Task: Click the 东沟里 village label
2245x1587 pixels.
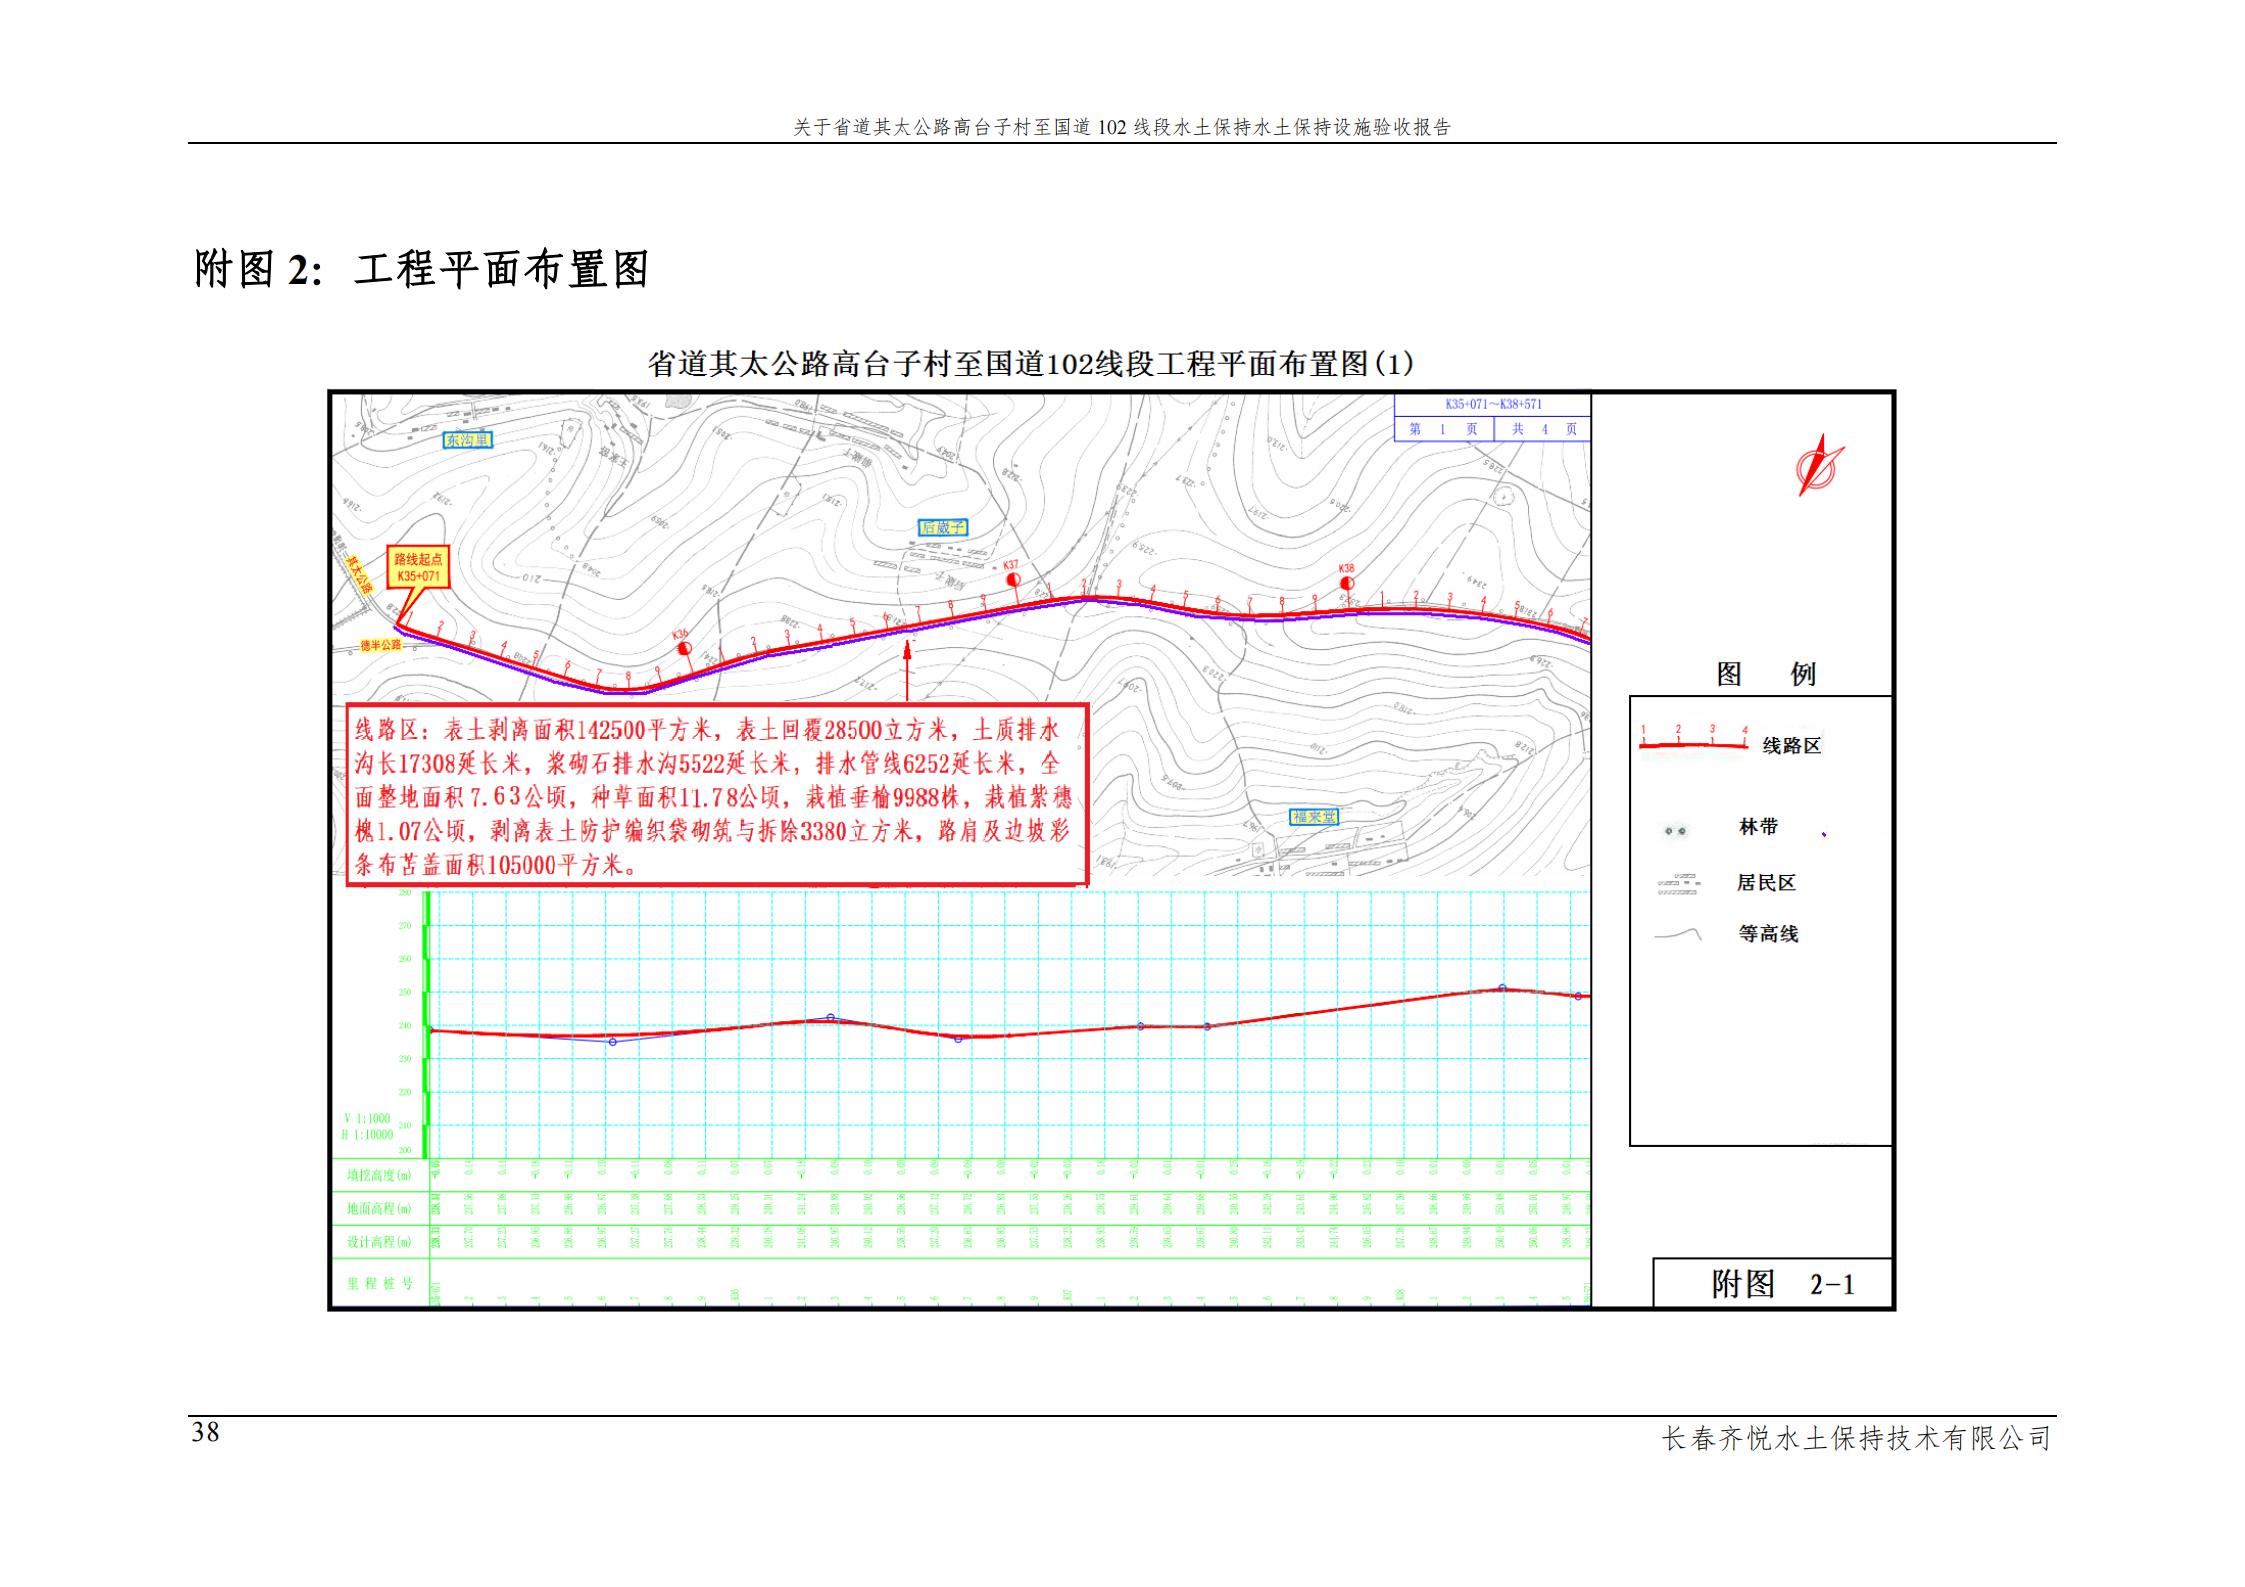Action: (468, 440)
